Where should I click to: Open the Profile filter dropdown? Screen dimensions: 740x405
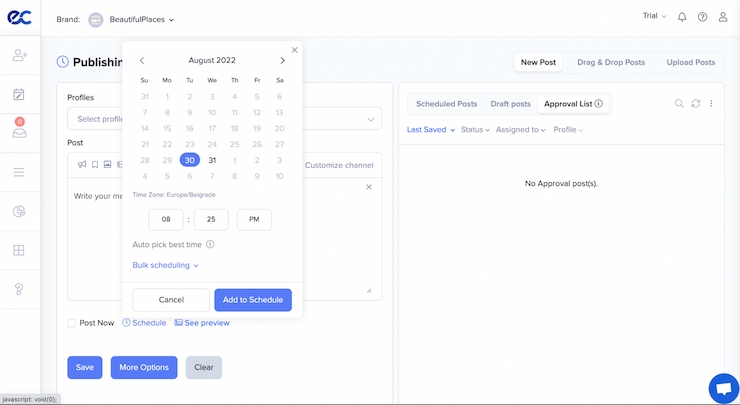point(568,129)
